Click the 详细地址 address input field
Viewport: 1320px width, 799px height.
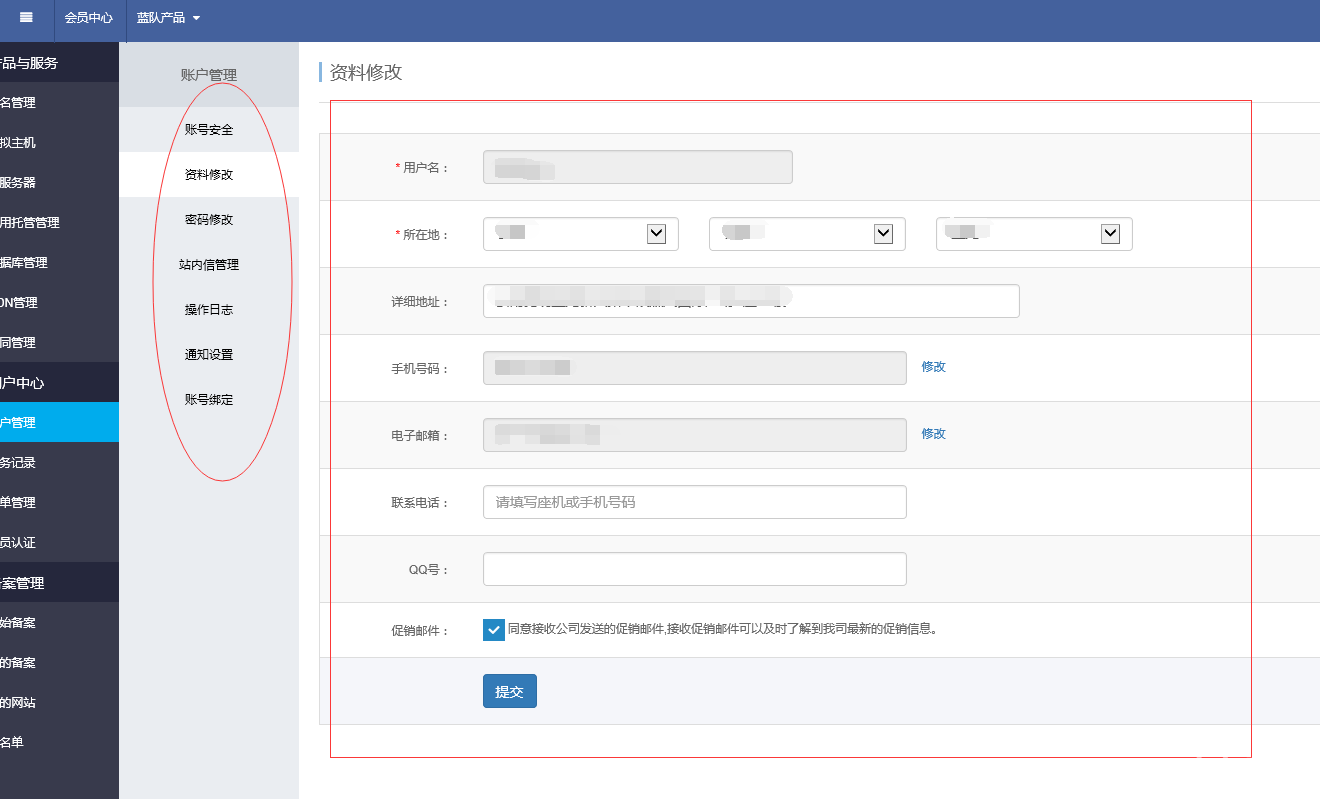750,301
